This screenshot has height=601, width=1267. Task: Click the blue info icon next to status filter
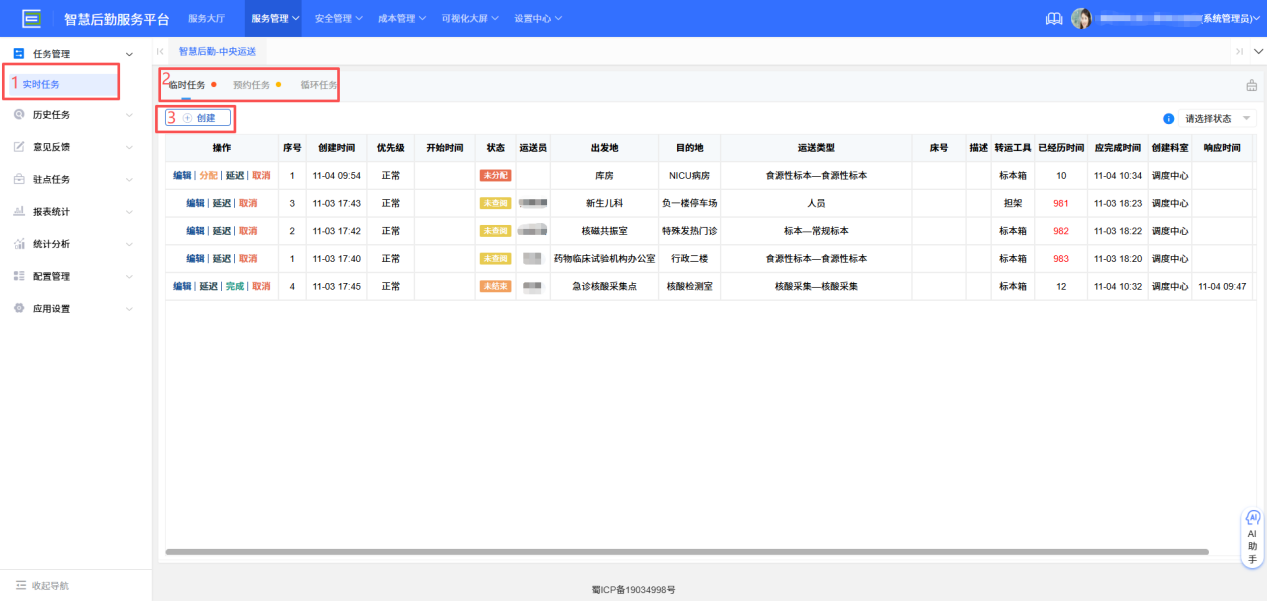(1167, 117)
